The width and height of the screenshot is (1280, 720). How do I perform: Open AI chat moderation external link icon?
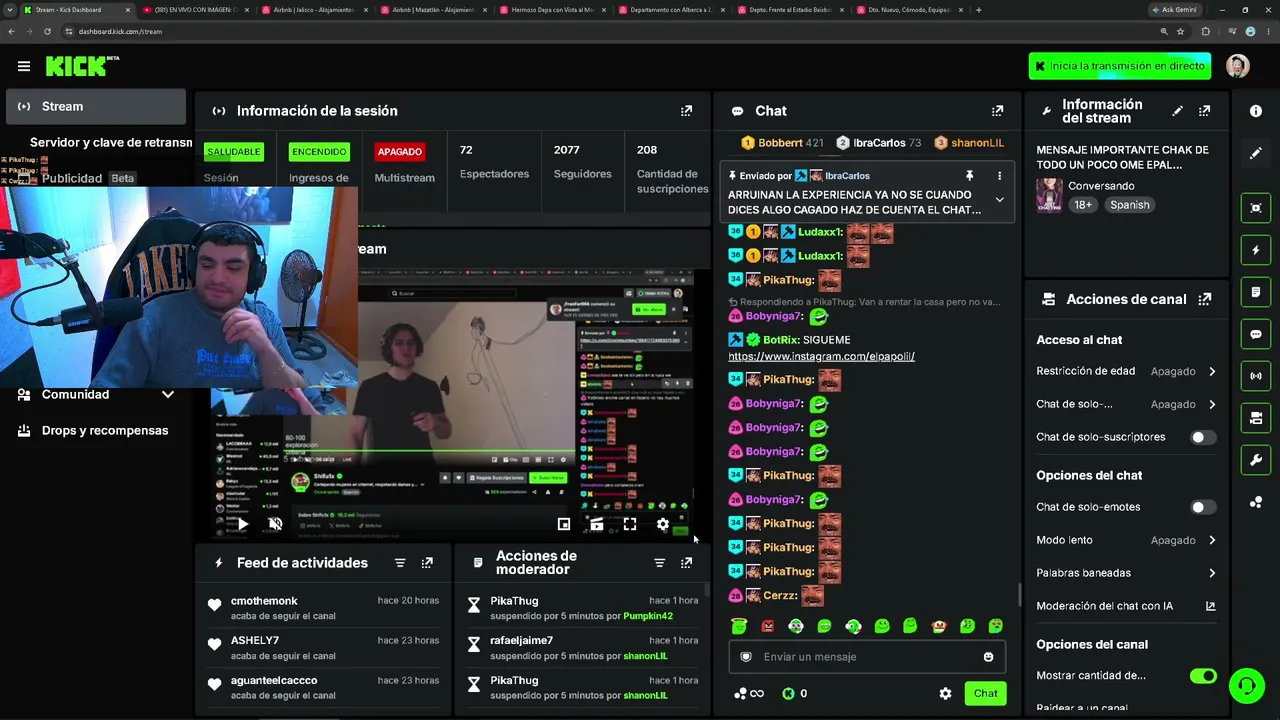[1210, 606]
